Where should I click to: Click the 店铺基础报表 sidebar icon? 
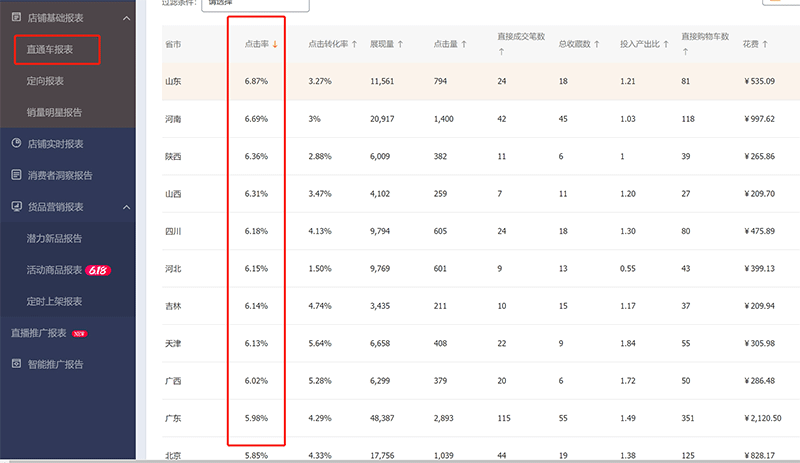point(16,17)
